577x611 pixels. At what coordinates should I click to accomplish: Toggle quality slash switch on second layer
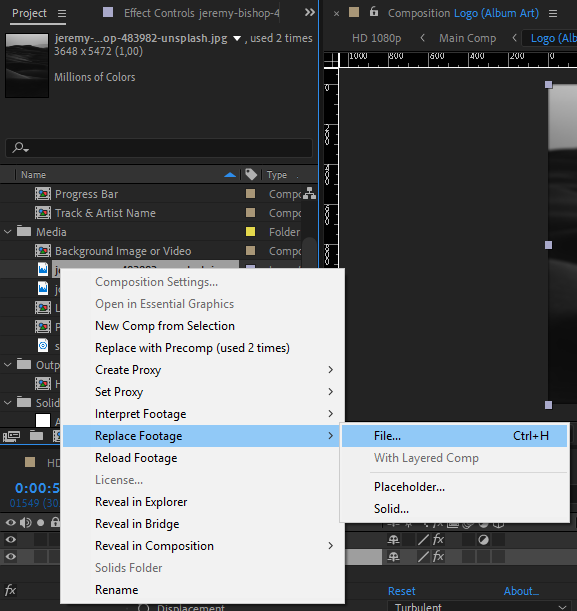point(423,557)
